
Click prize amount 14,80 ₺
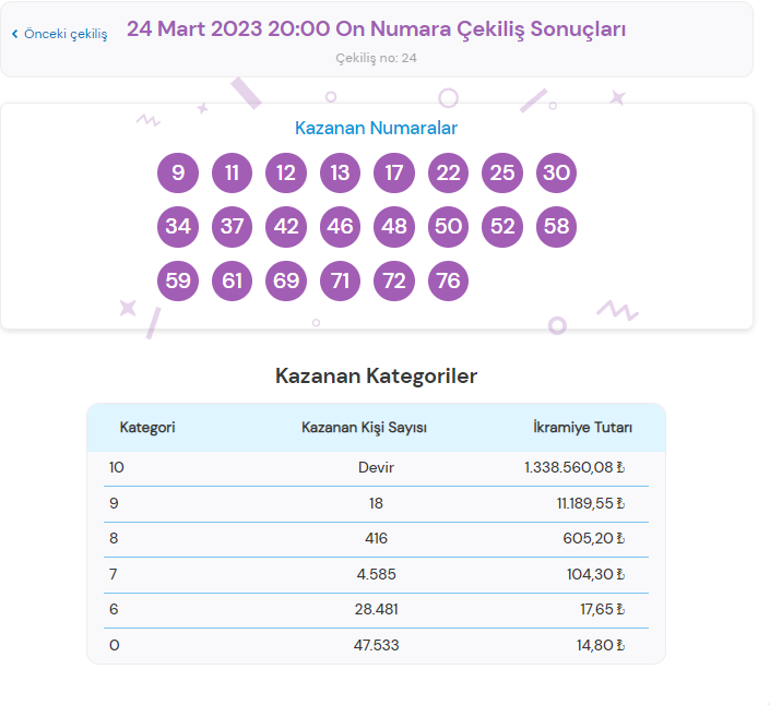[601, 645]
